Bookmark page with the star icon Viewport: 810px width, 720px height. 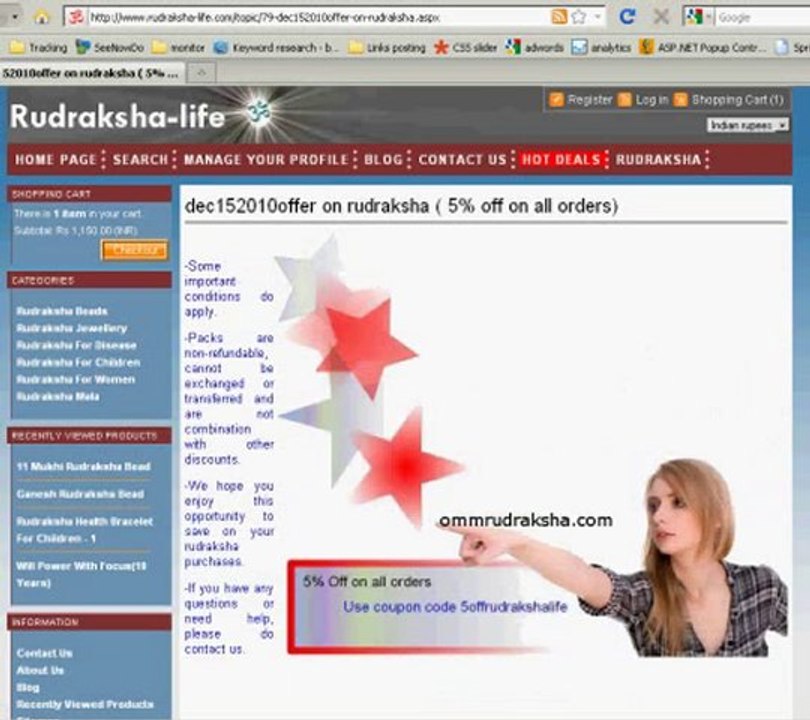pos(579,17)
